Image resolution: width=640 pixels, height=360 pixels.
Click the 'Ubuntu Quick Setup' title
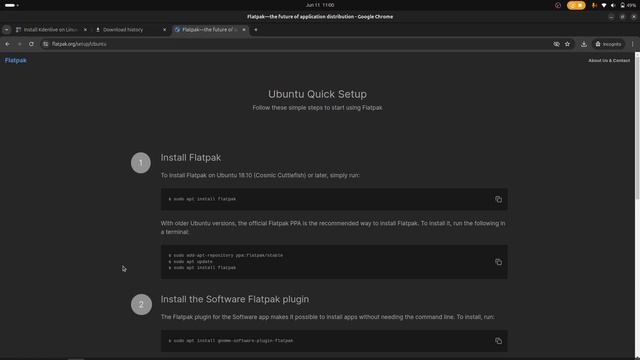click(x=317, y=94)
